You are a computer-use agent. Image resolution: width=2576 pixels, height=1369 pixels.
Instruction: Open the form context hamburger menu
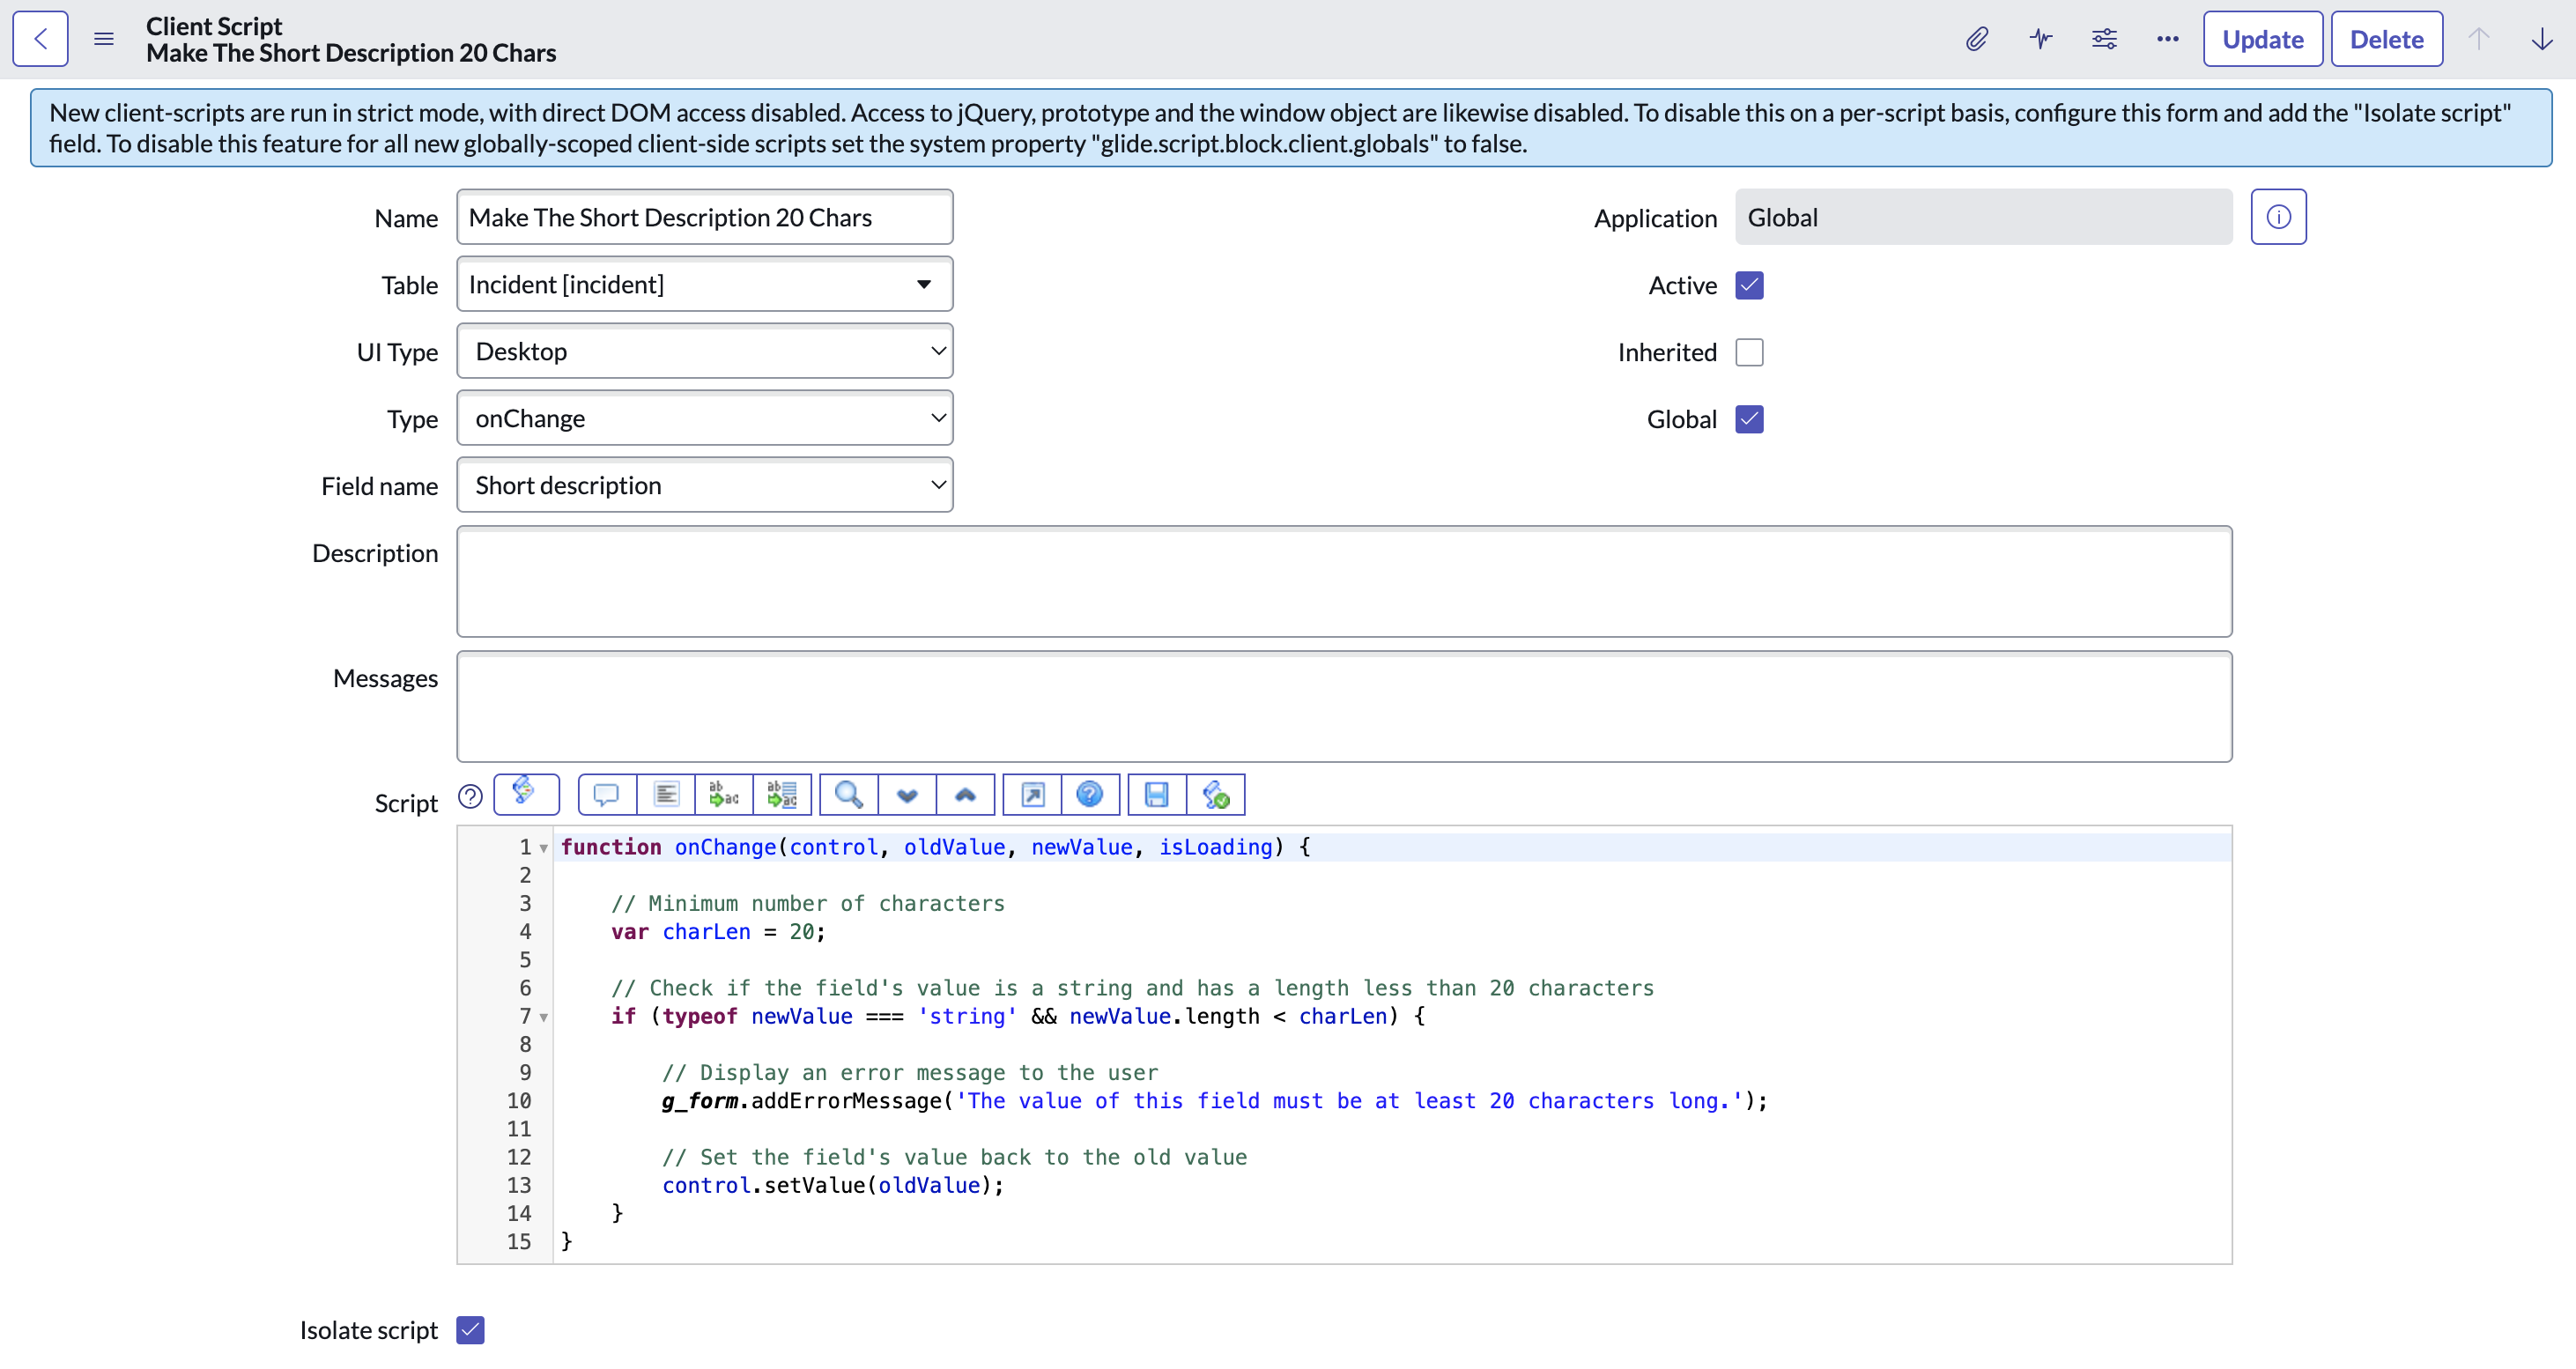click(x=104, y=39)
